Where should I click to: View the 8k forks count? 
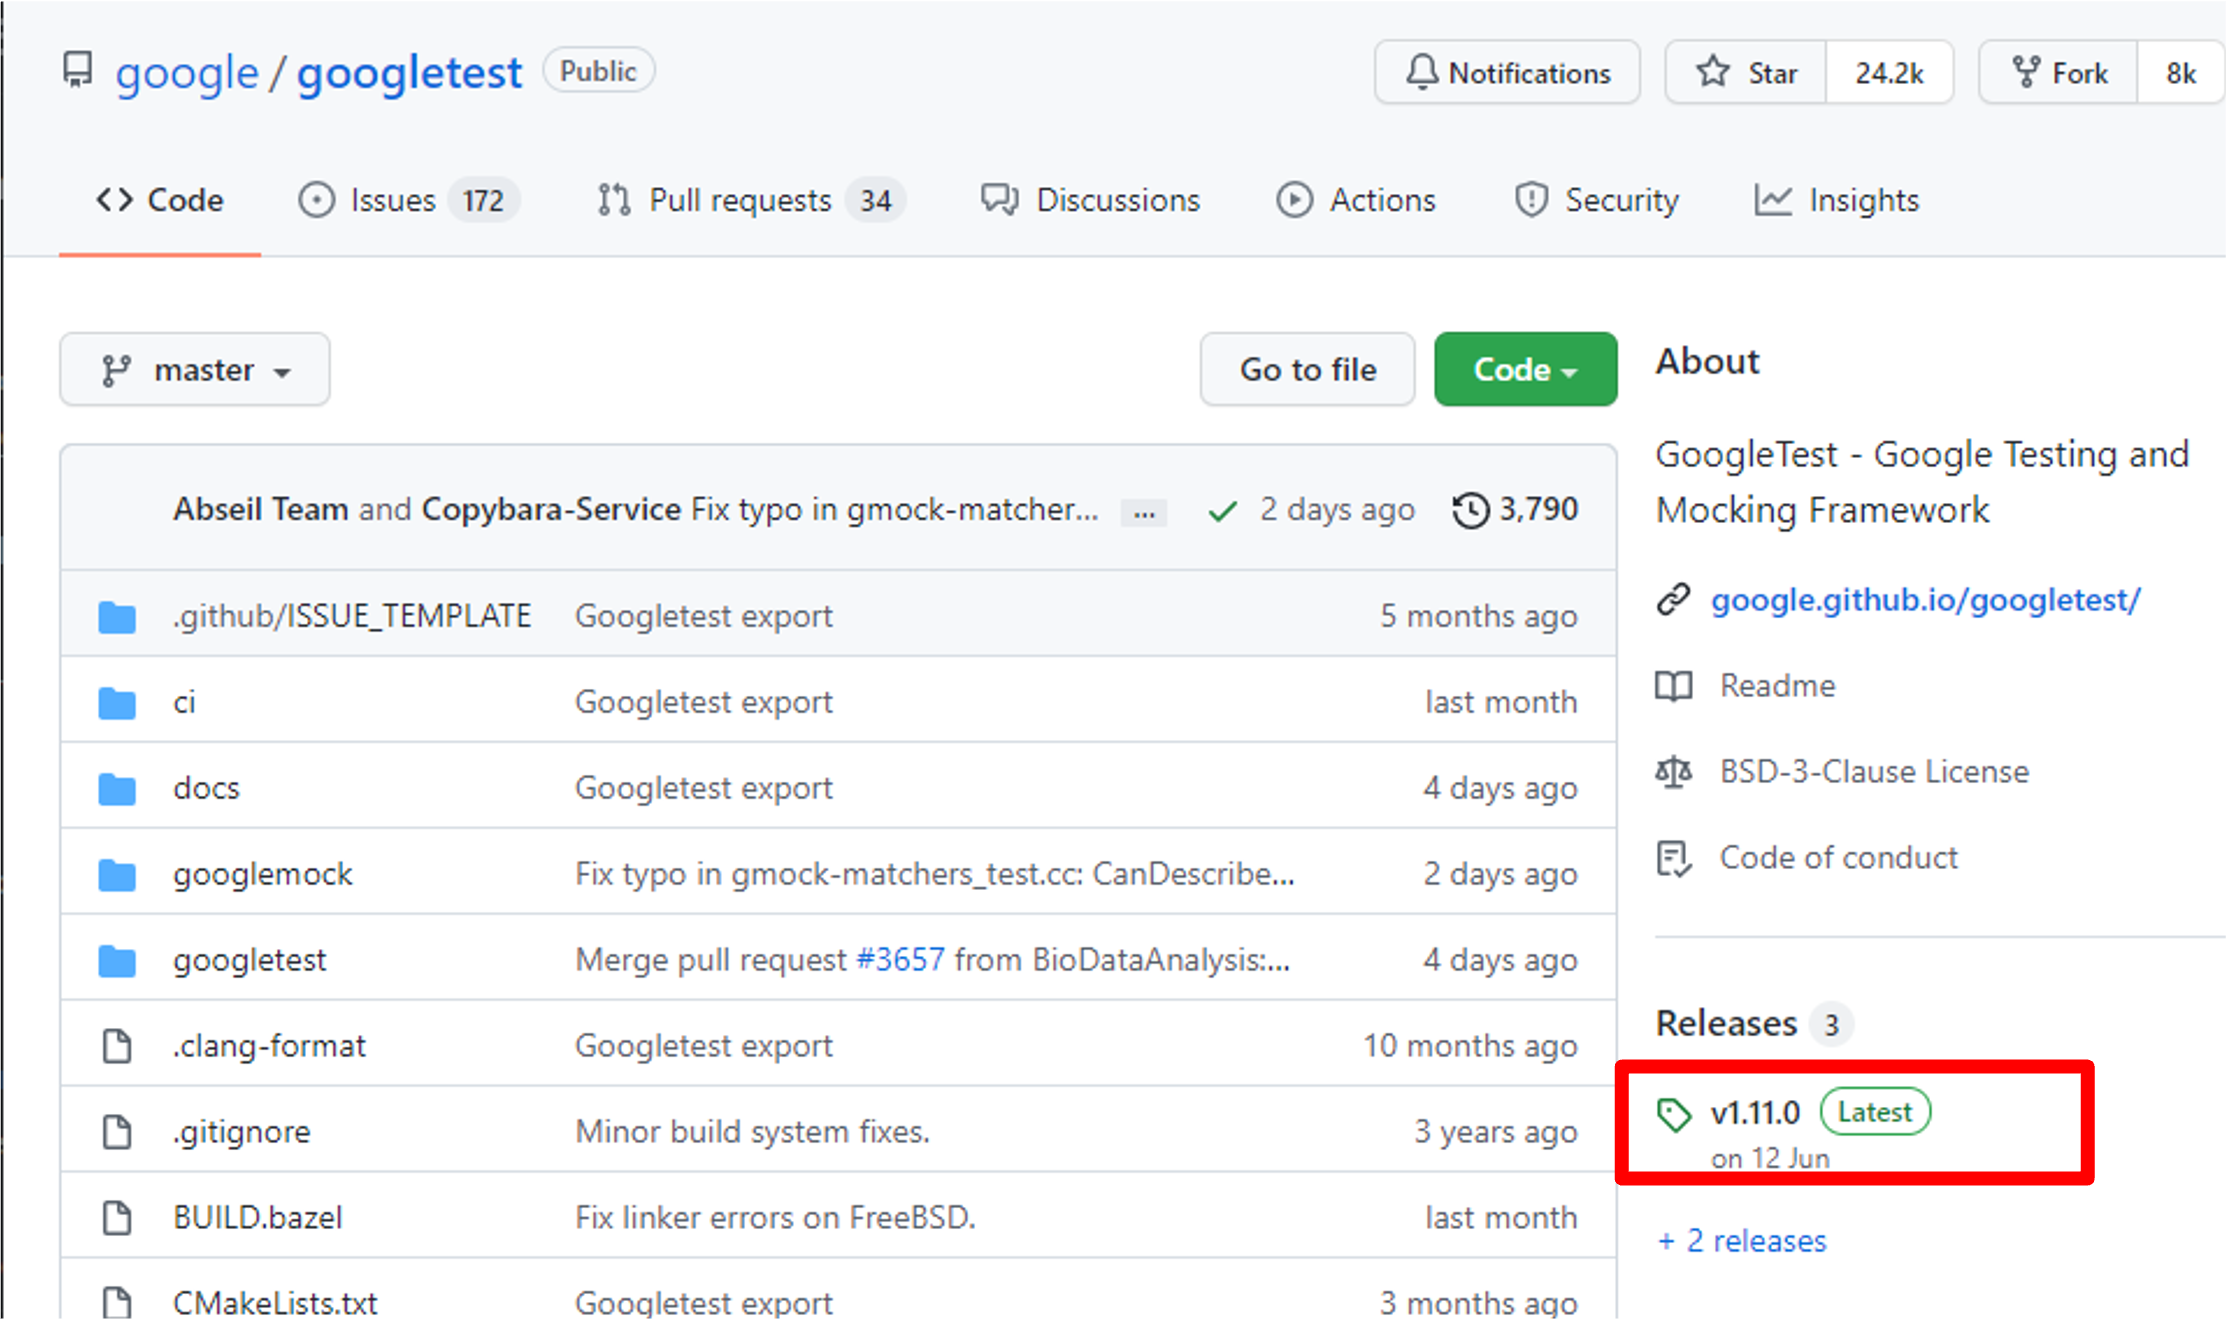(x=2181, y=73)
